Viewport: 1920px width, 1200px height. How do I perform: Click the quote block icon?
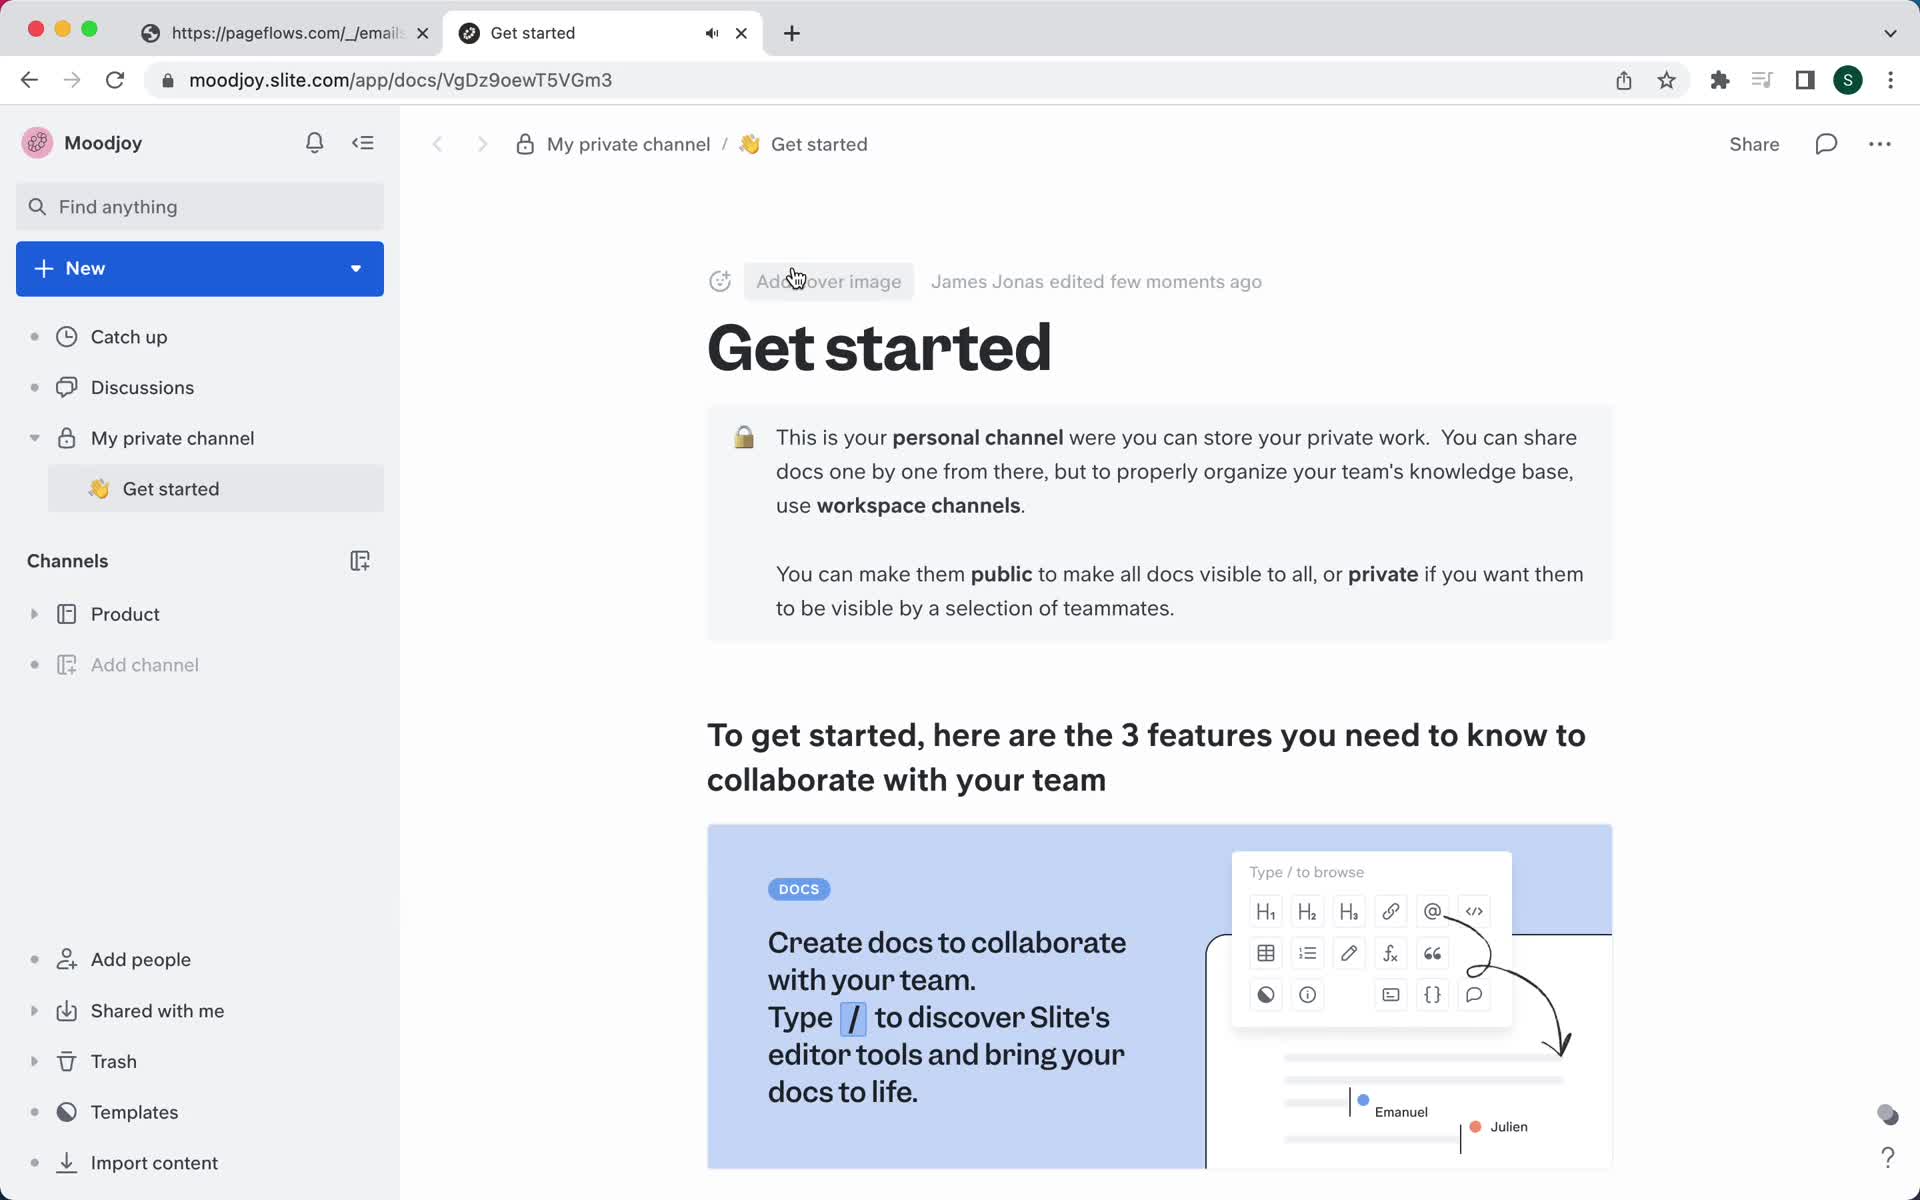(1431, 951)
